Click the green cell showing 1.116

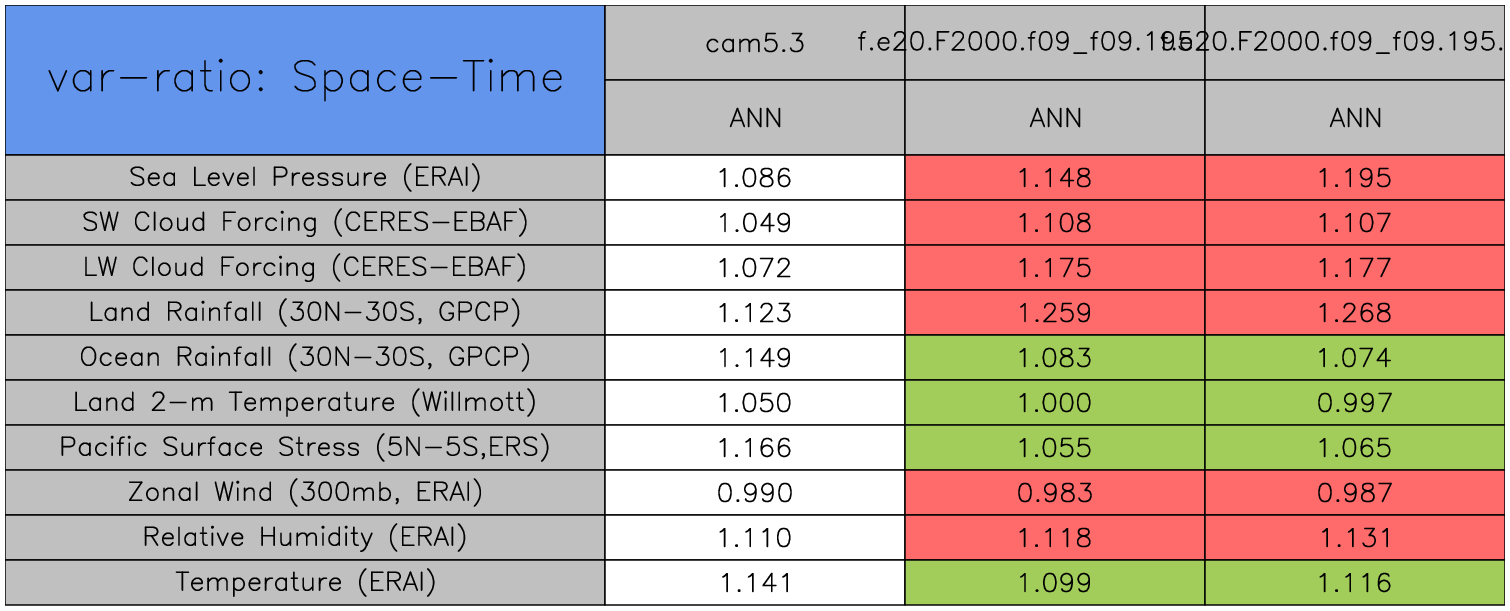(x=1355, y=583)
